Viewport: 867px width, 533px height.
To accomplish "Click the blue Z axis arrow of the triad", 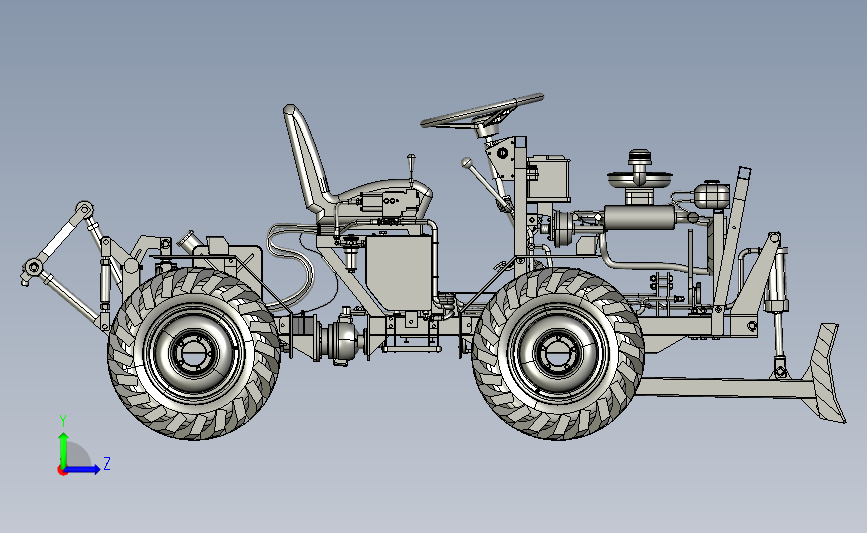I will [x=82, y=470].
